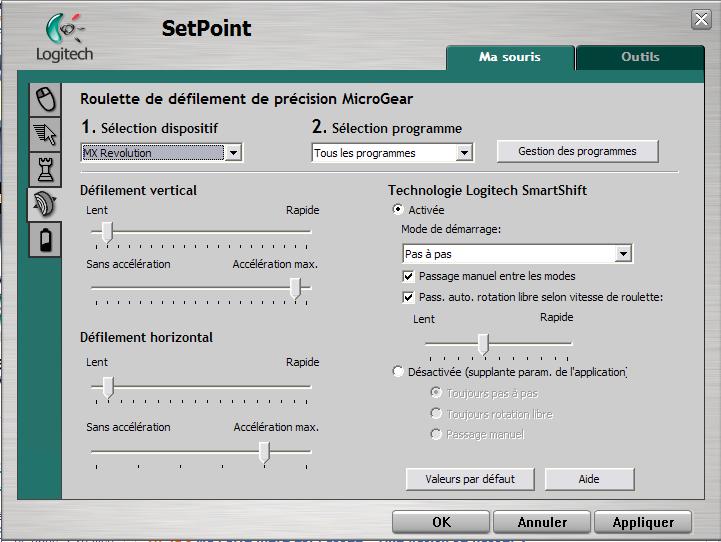The width and height of the screenshot is (721, 542).
Task: Select Toujours rotation libre radio option
Action: click(436, 413)
